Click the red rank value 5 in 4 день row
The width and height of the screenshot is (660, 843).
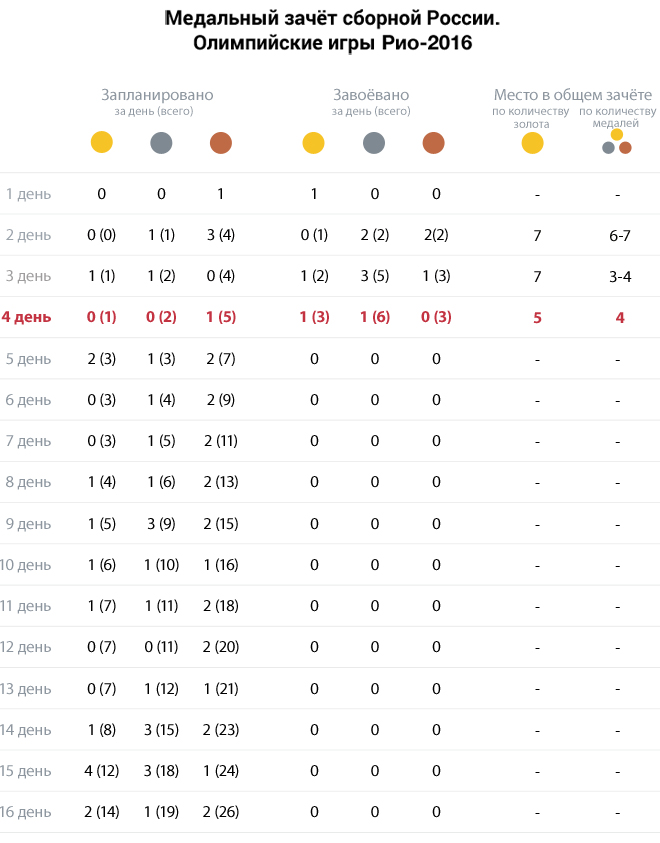click(x=537, y=318)
